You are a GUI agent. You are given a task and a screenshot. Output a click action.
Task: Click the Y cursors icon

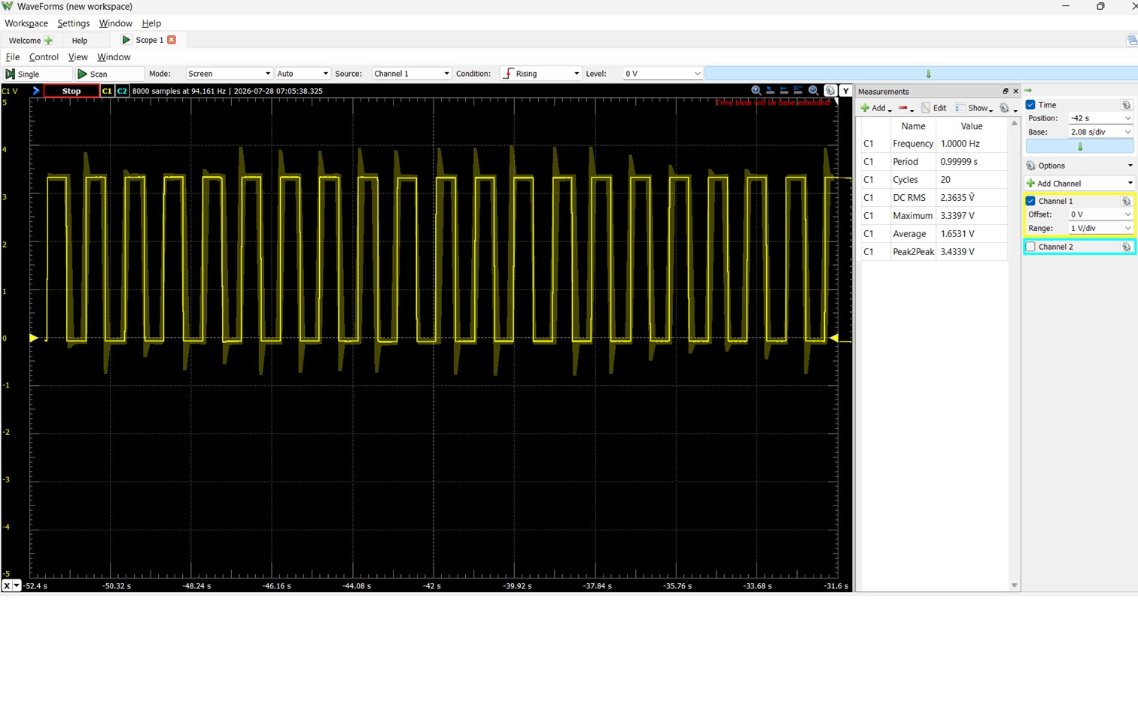click(846, 91)
